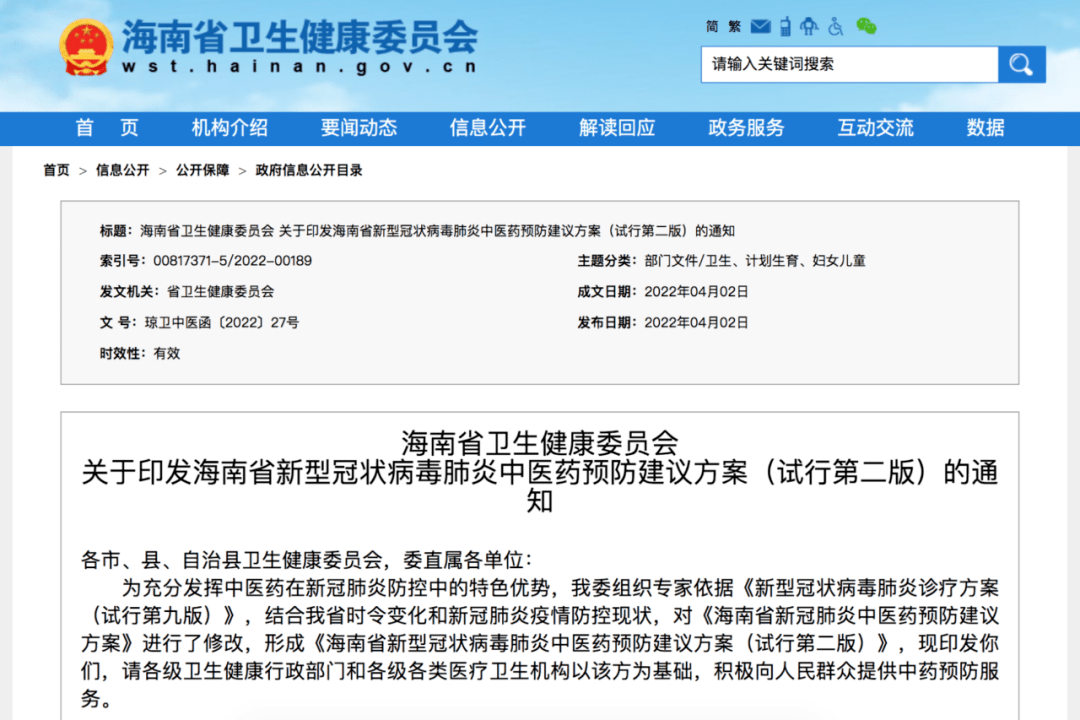
Task: Click 发布日期 value 2022年04月02日
Action: 696,322
